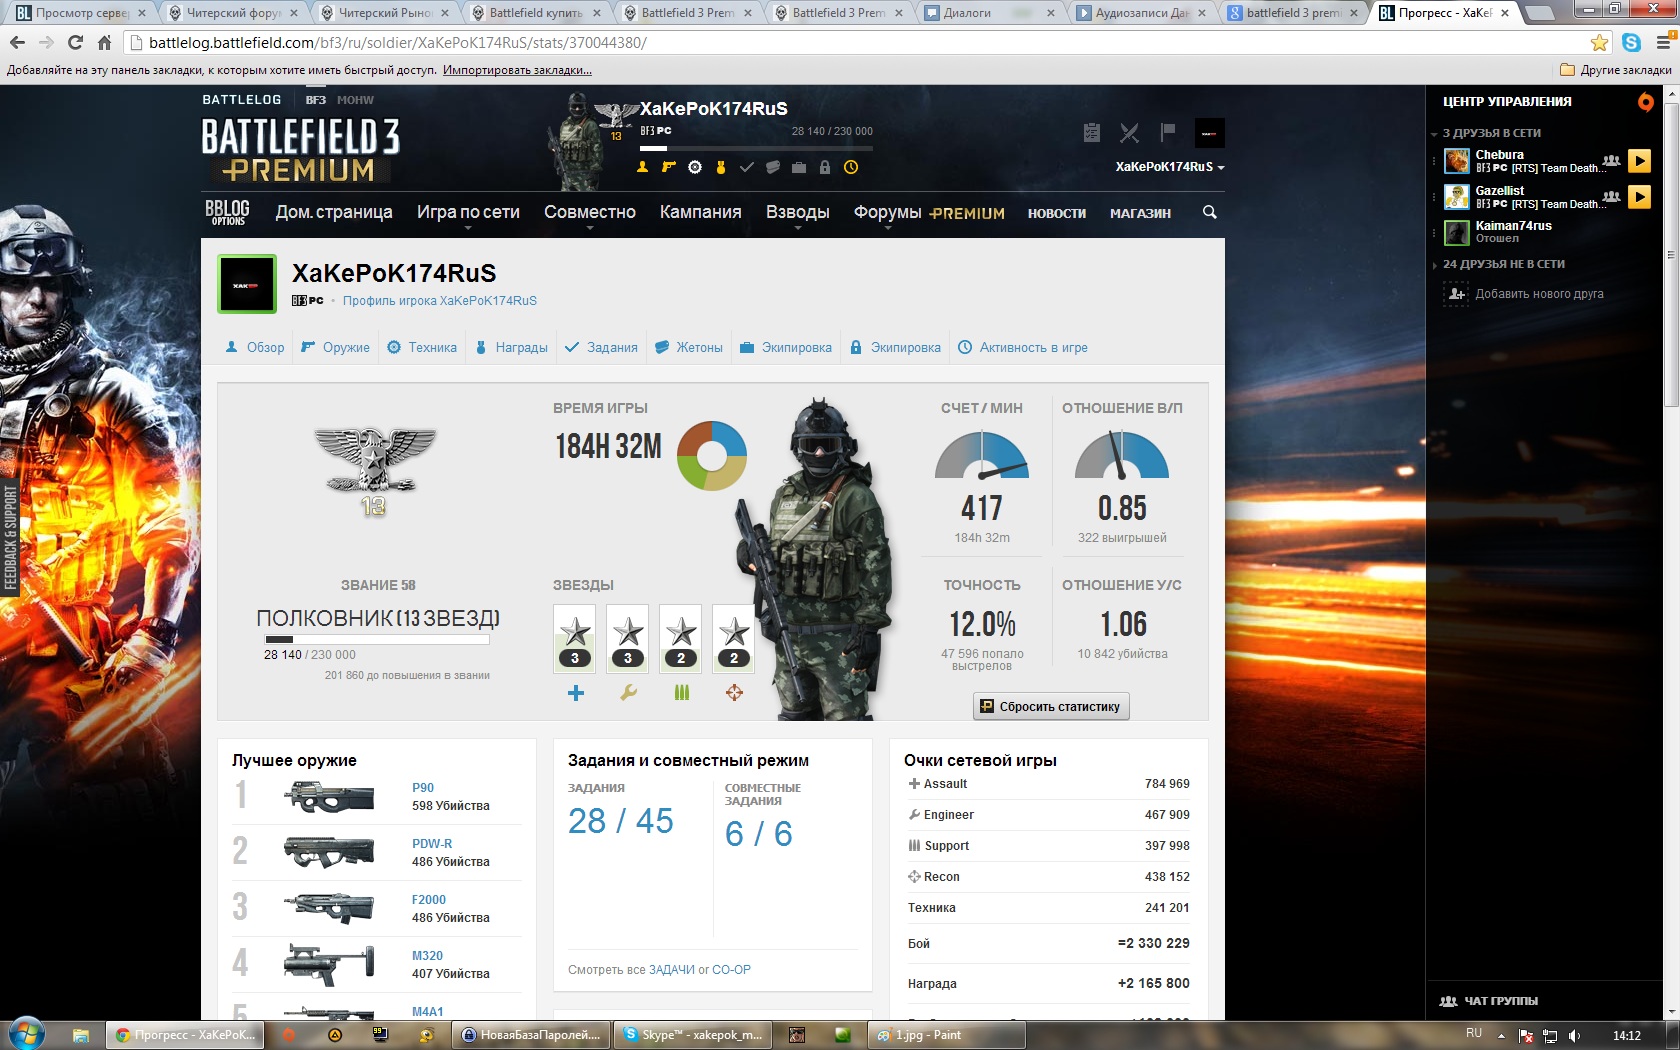
Task: Switch to the Награды tab
Action: pos(511,348)
